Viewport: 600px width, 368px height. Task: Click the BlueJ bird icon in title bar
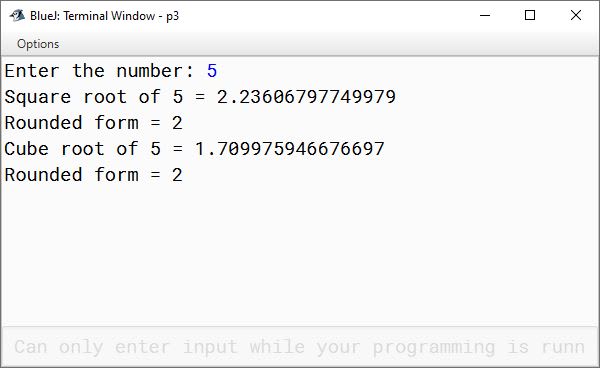[x=17, y=16]
